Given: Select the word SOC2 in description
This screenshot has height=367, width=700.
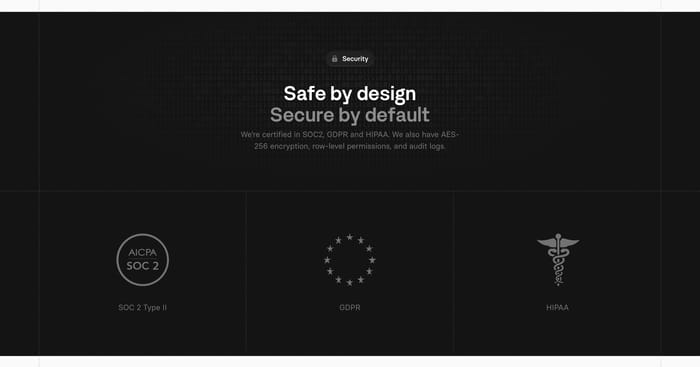Looking at the screenshot, I should [x=312, y=134].
